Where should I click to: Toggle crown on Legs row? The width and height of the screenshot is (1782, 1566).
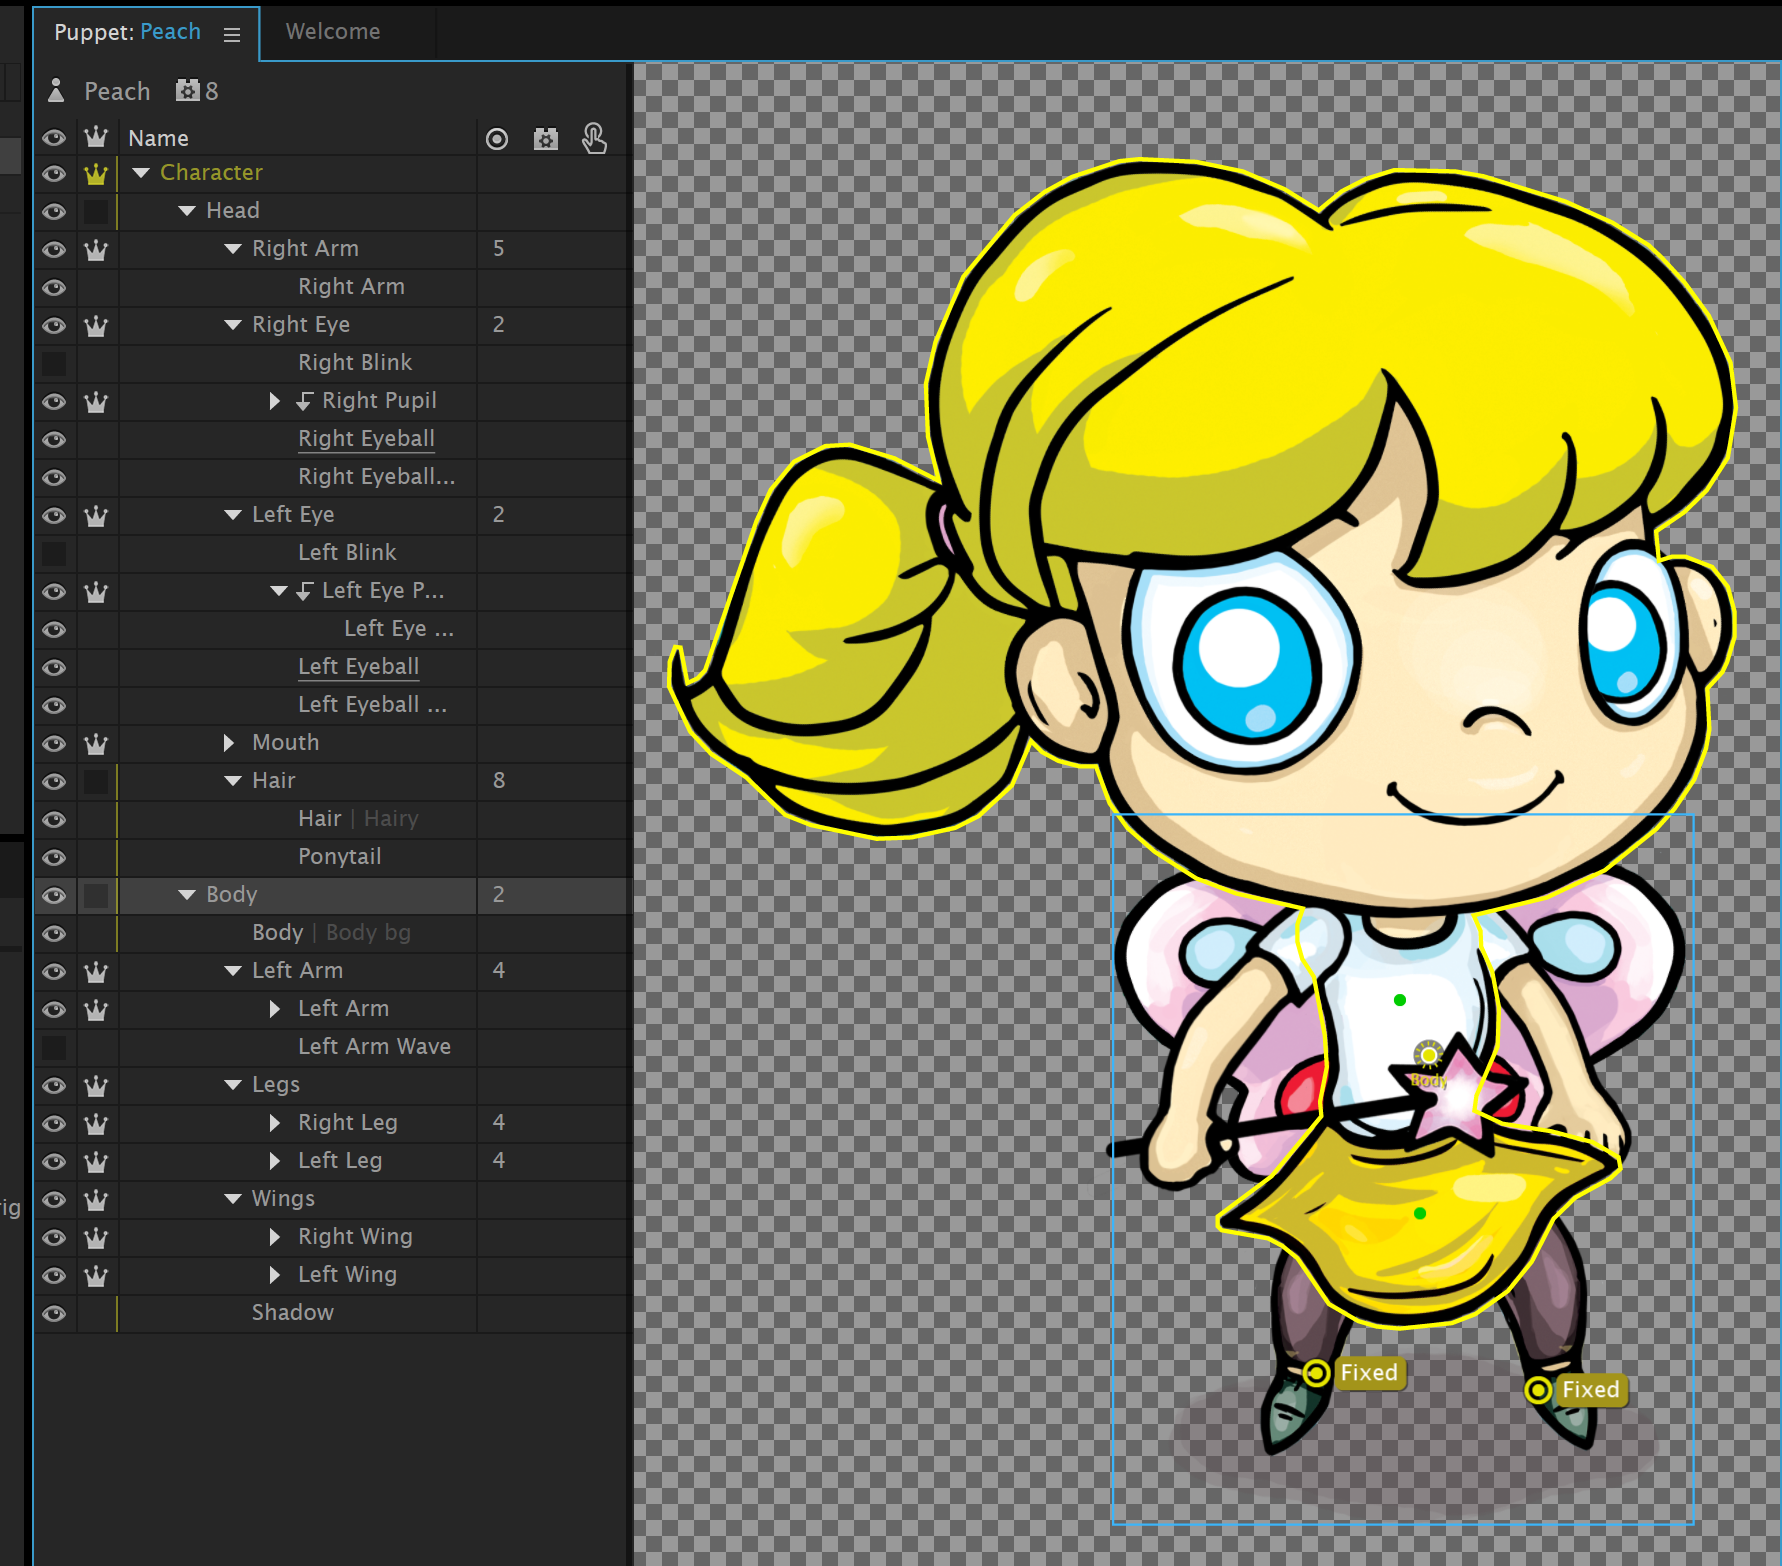click(x=96, y=1086)
